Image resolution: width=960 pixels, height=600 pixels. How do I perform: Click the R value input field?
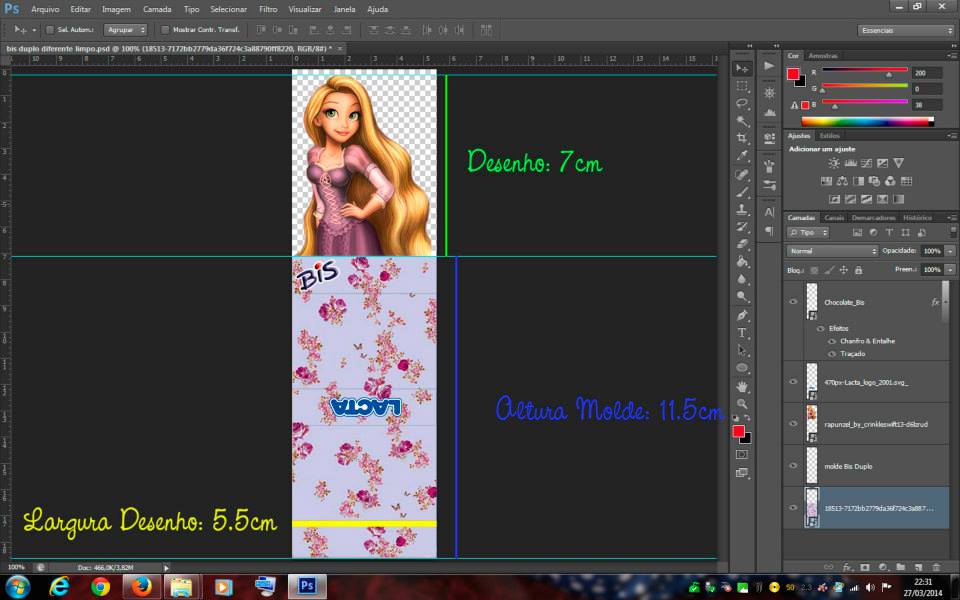(926, 73)
